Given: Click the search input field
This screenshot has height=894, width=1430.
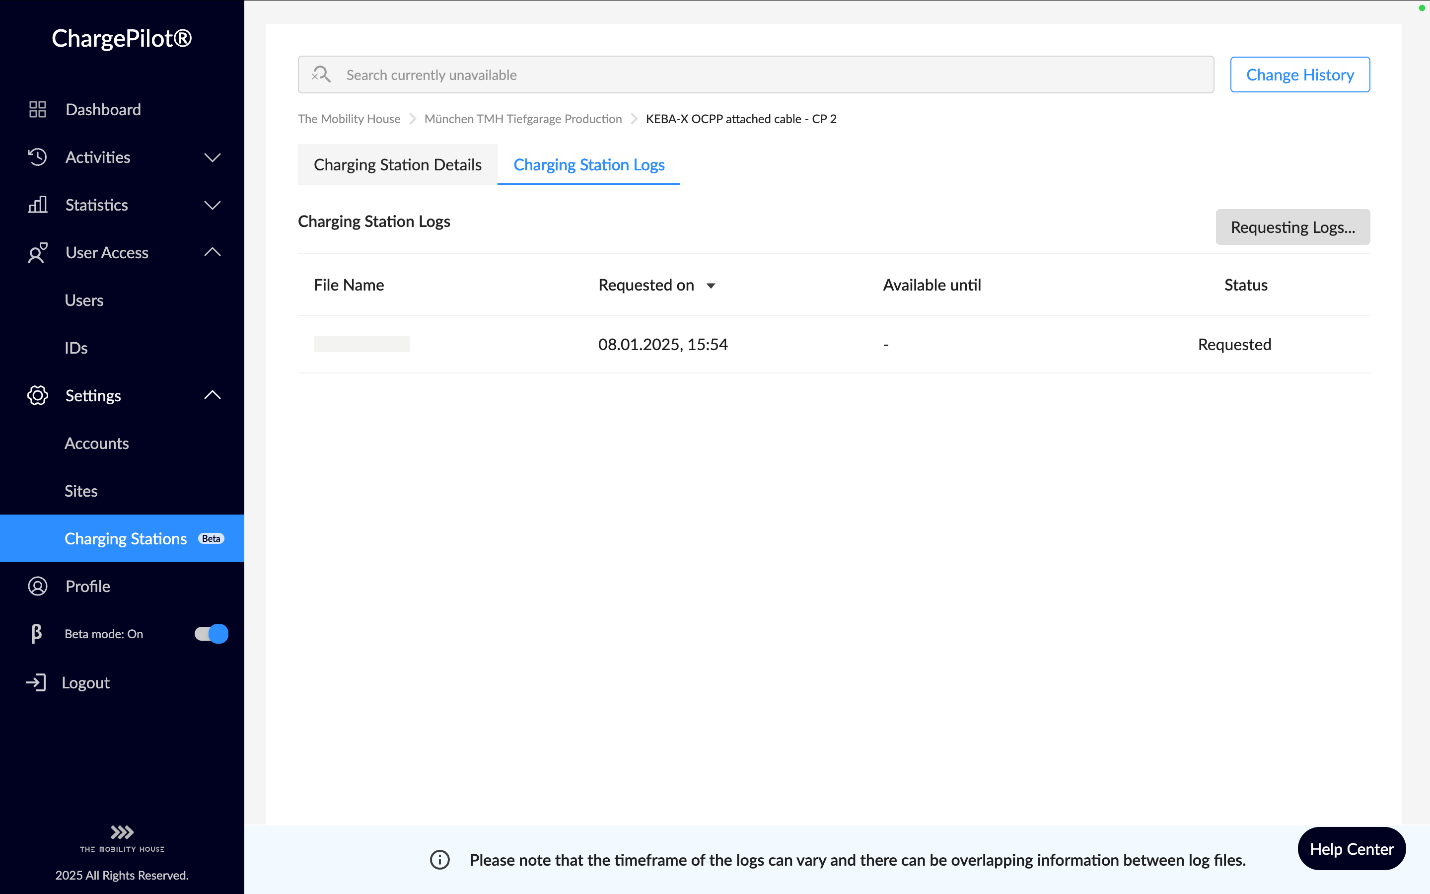Looking at the screenshot, I should (x=756, y=75).
